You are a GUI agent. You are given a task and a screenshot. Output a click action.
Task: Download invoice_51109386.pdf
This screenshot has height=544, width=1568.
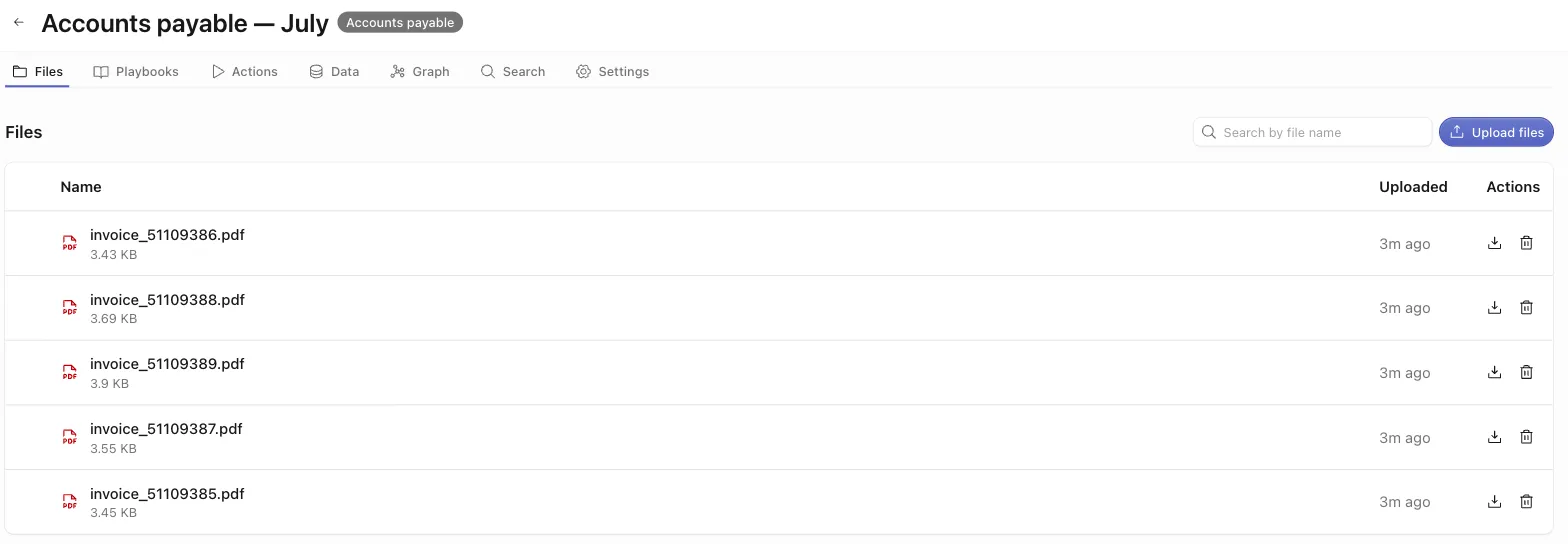[x=1494, y=243]
